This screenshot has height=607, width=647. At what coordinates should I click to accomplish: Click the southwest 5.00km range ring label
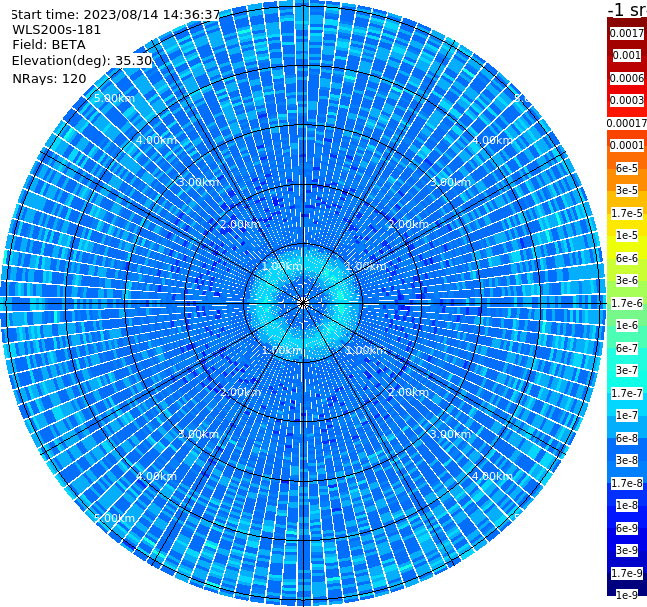(x=114, y=518)
